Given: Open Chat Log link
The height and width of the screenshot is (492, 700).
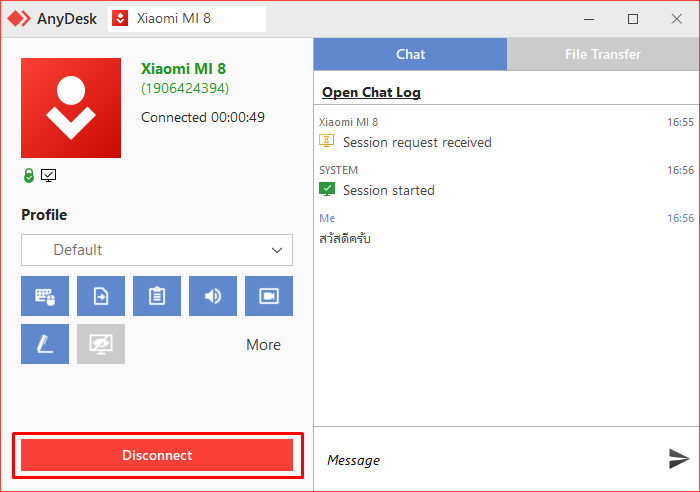Looking at the screenshot, I should pyautogui.click(x=371, y=92).
